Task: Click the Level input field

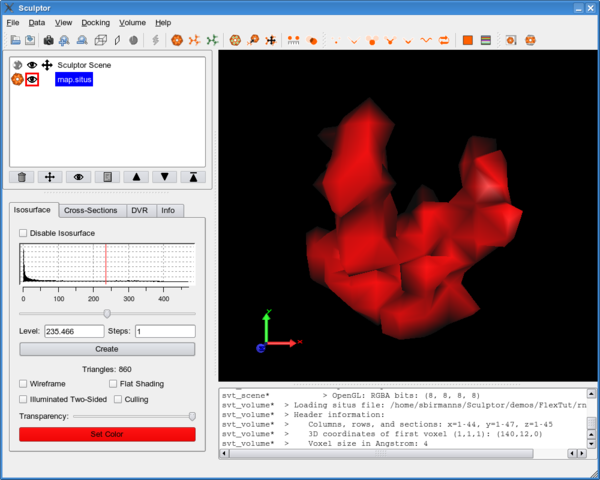Action: 74,331
